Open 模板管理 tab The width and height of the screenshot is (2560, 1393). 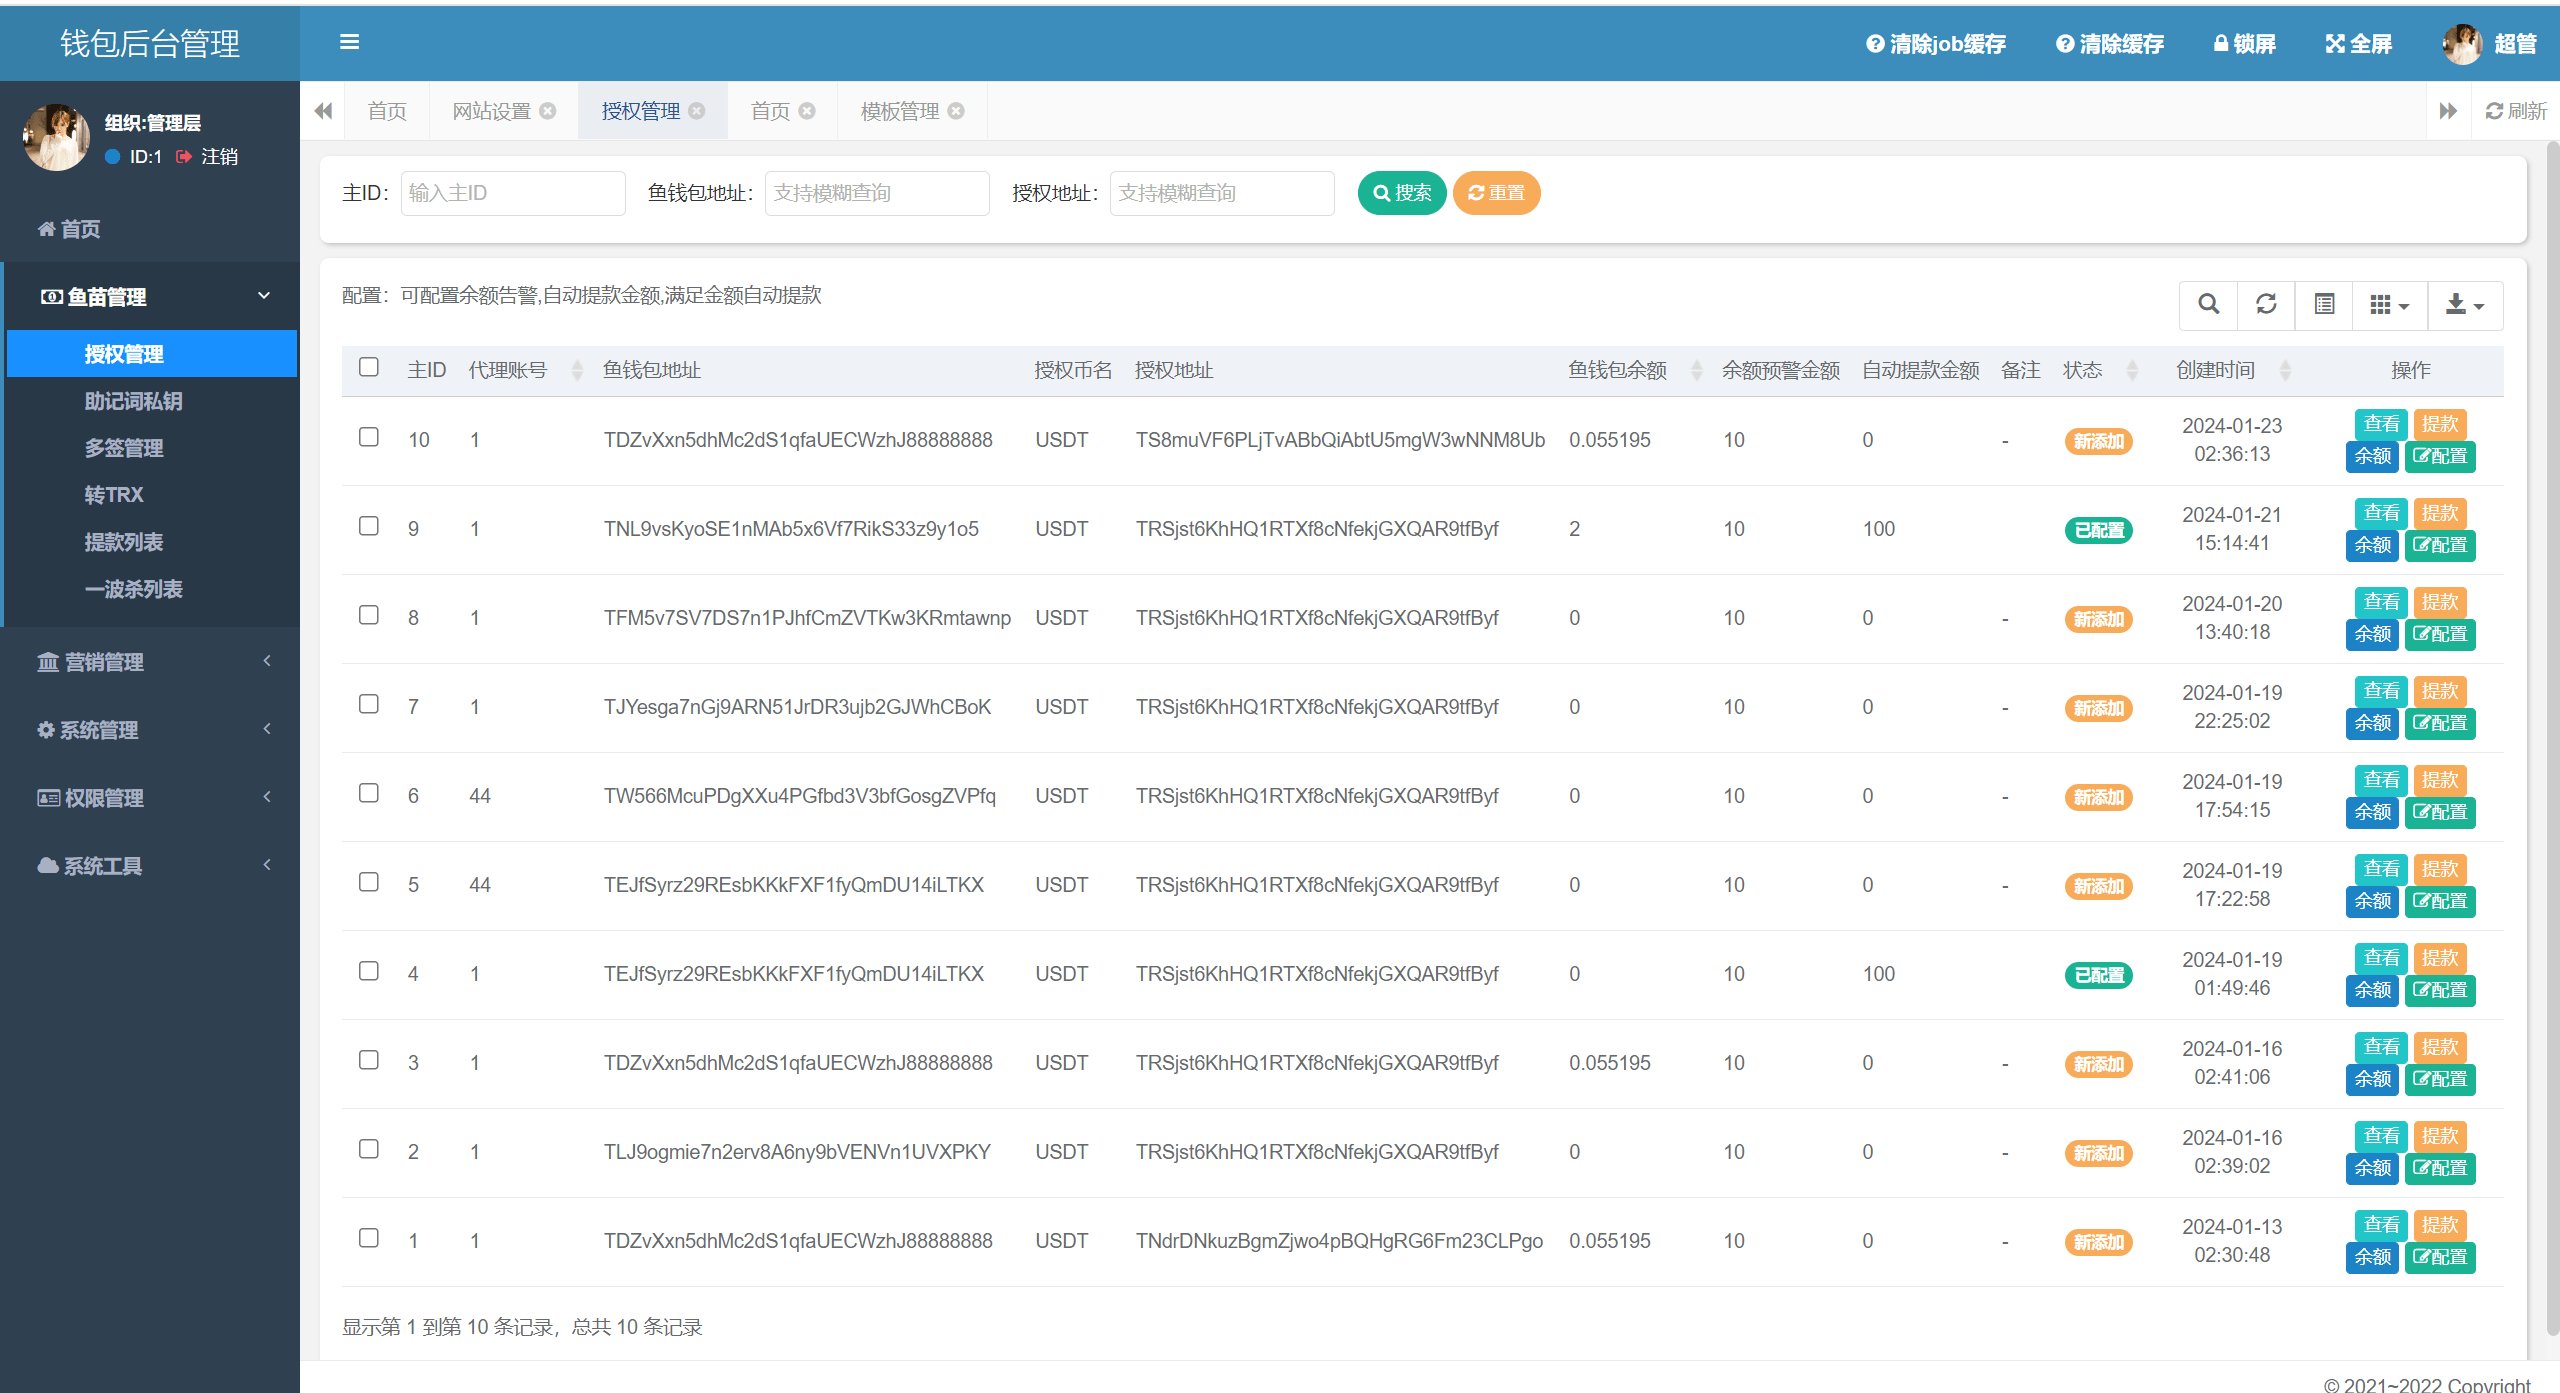(893, 110)
